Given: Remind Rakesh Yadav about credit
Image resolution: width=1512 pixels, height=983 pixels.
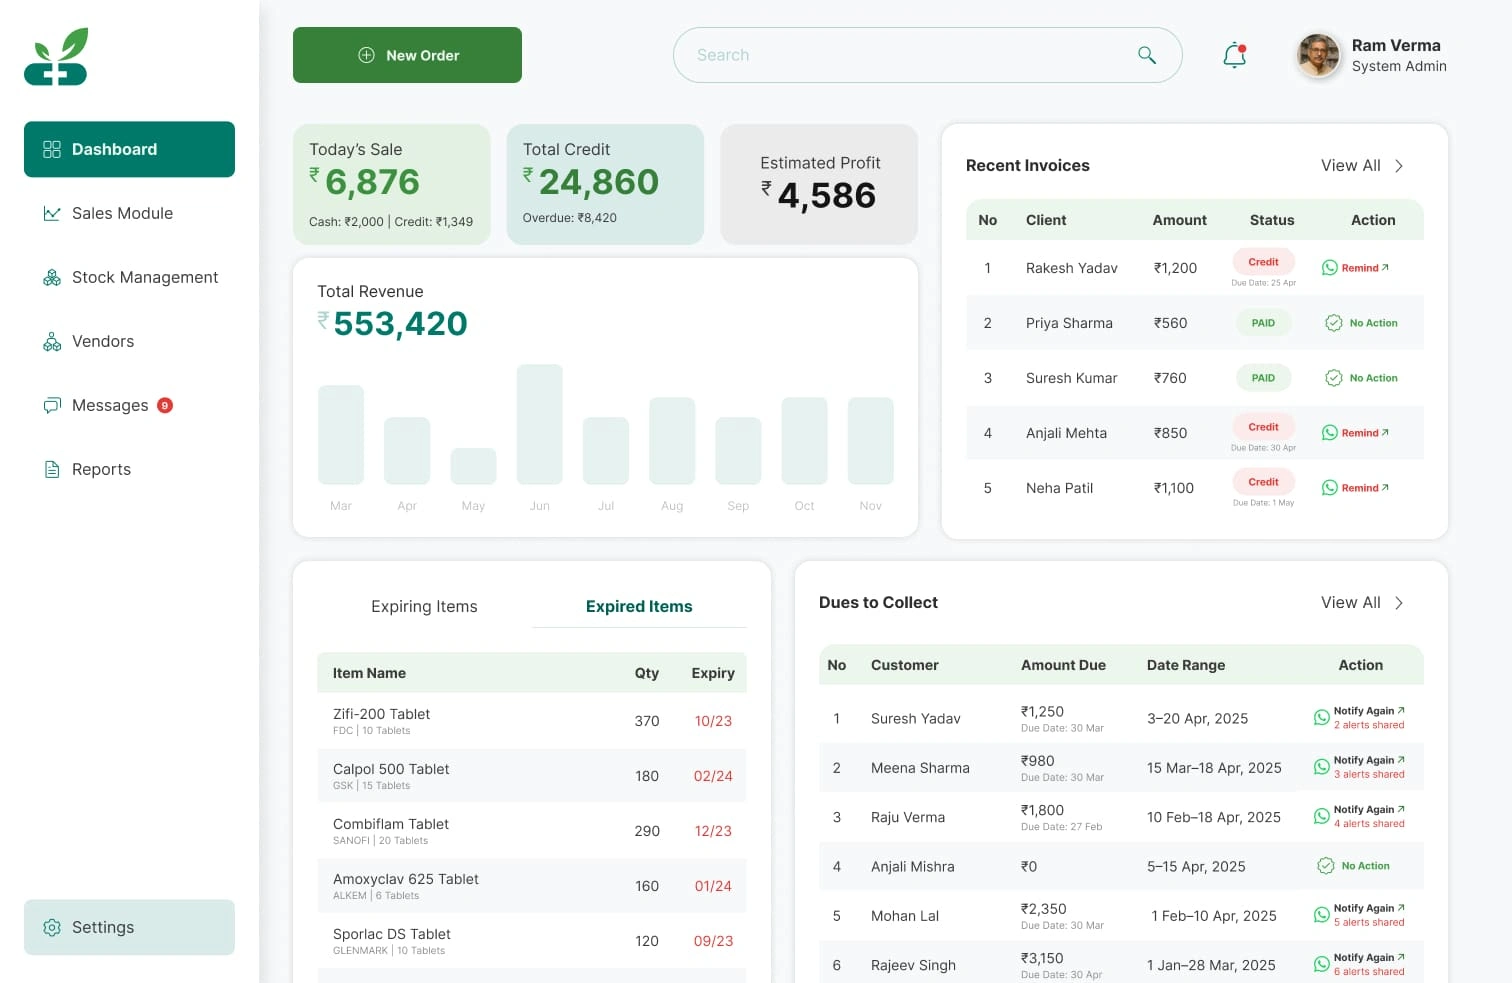Looking at the screenshot, I should 1365,268.
